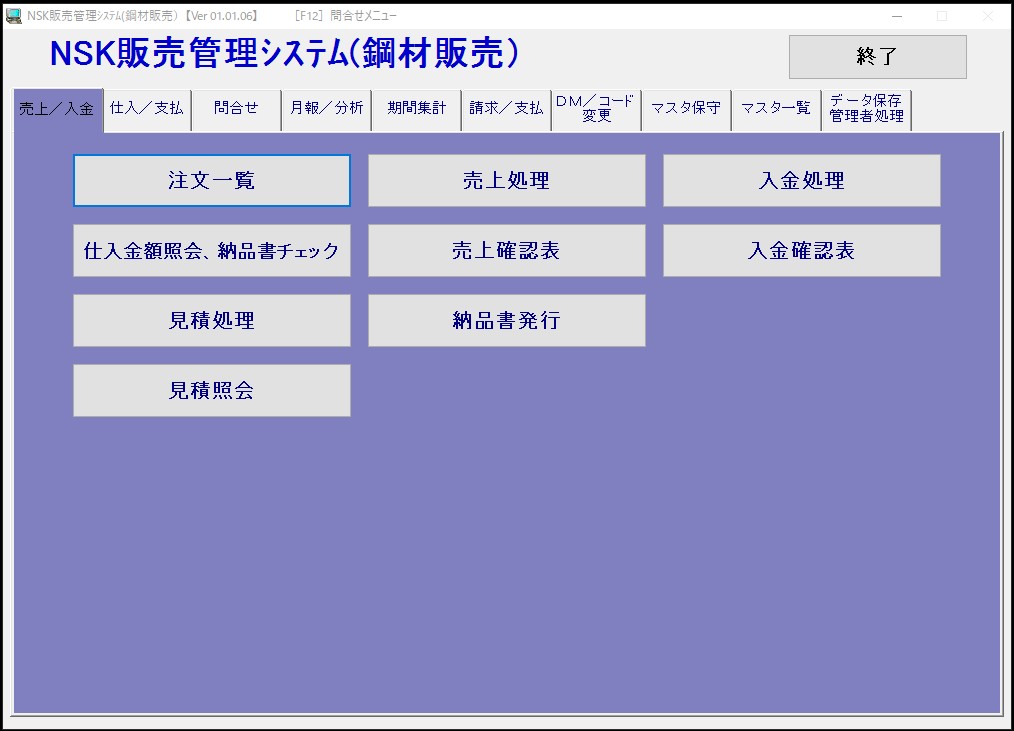
Task: Switch to the マスタ保守 tab
Action: (686, 109)
